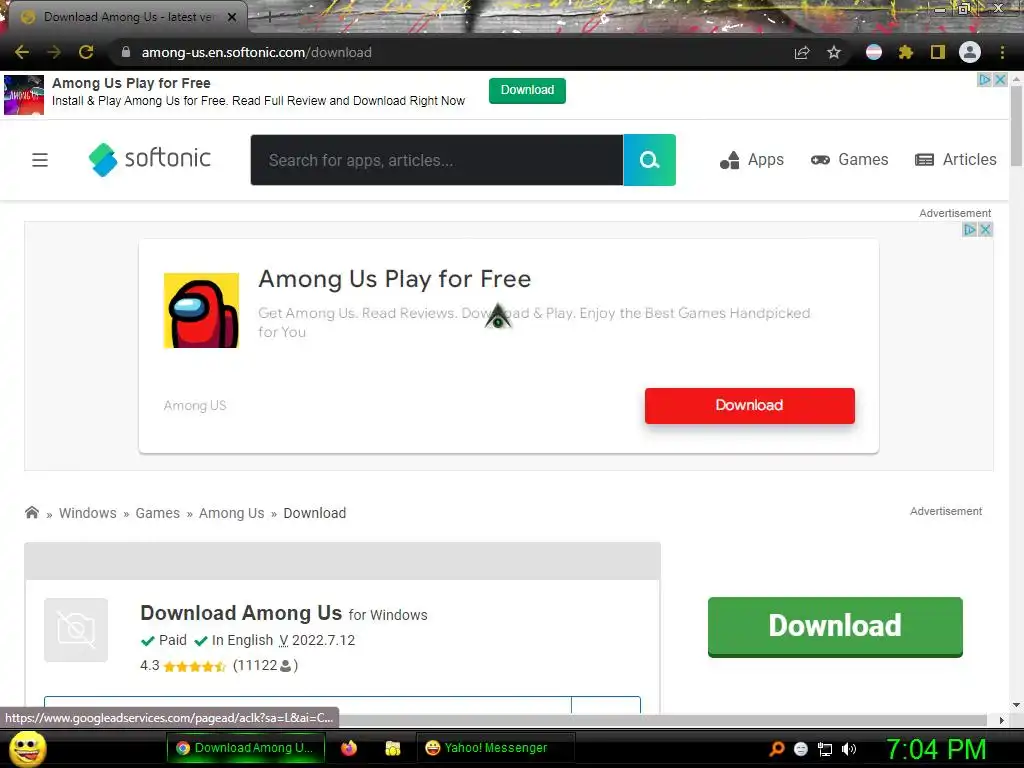Go back to the previous browser page

click(22, 52)
